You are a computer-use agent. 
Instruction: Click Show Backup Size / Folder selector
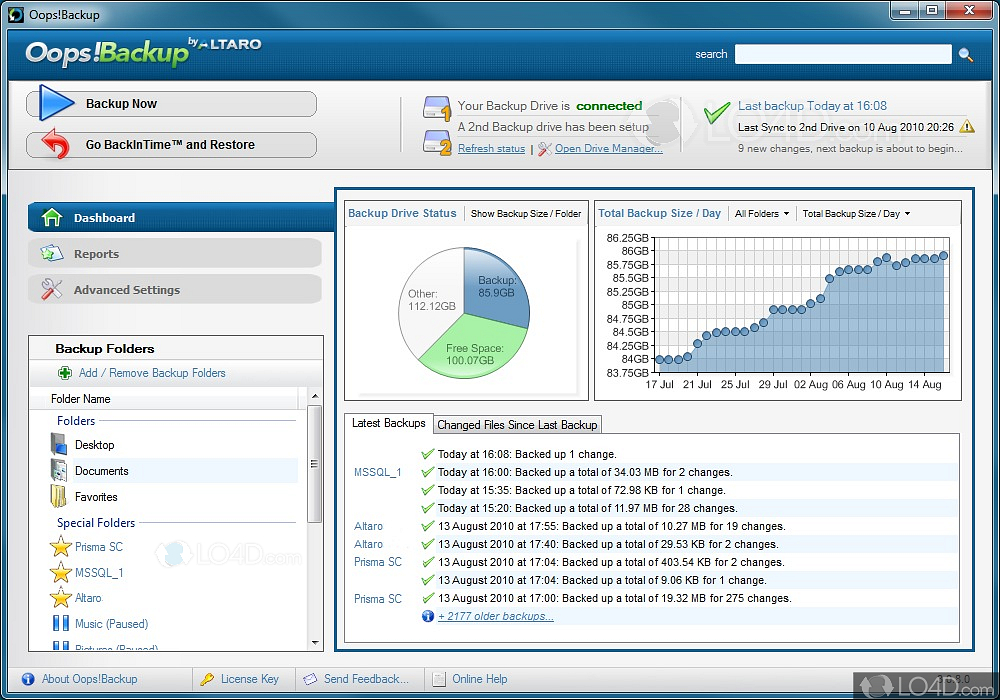click(x=525, y=214)
